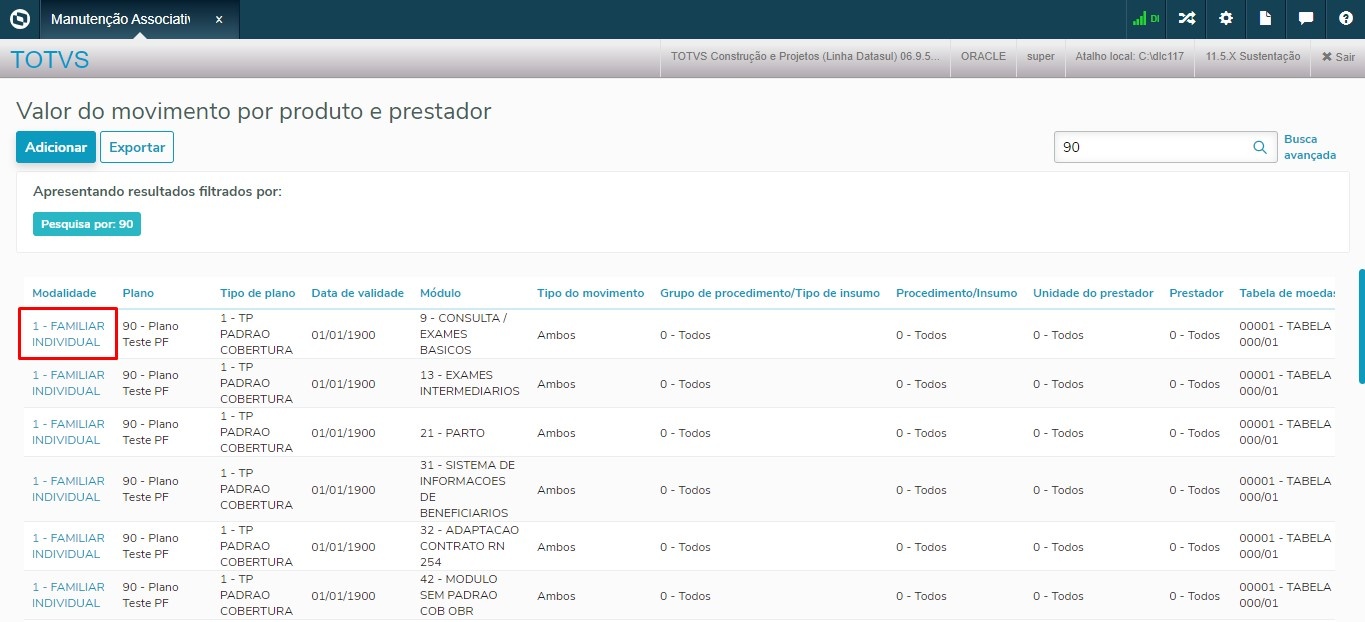Viewport: 1365px width, 622px height.
Task: Remove the Pesquisa por: 90 filter tag
Action: (x=87, y=225)
